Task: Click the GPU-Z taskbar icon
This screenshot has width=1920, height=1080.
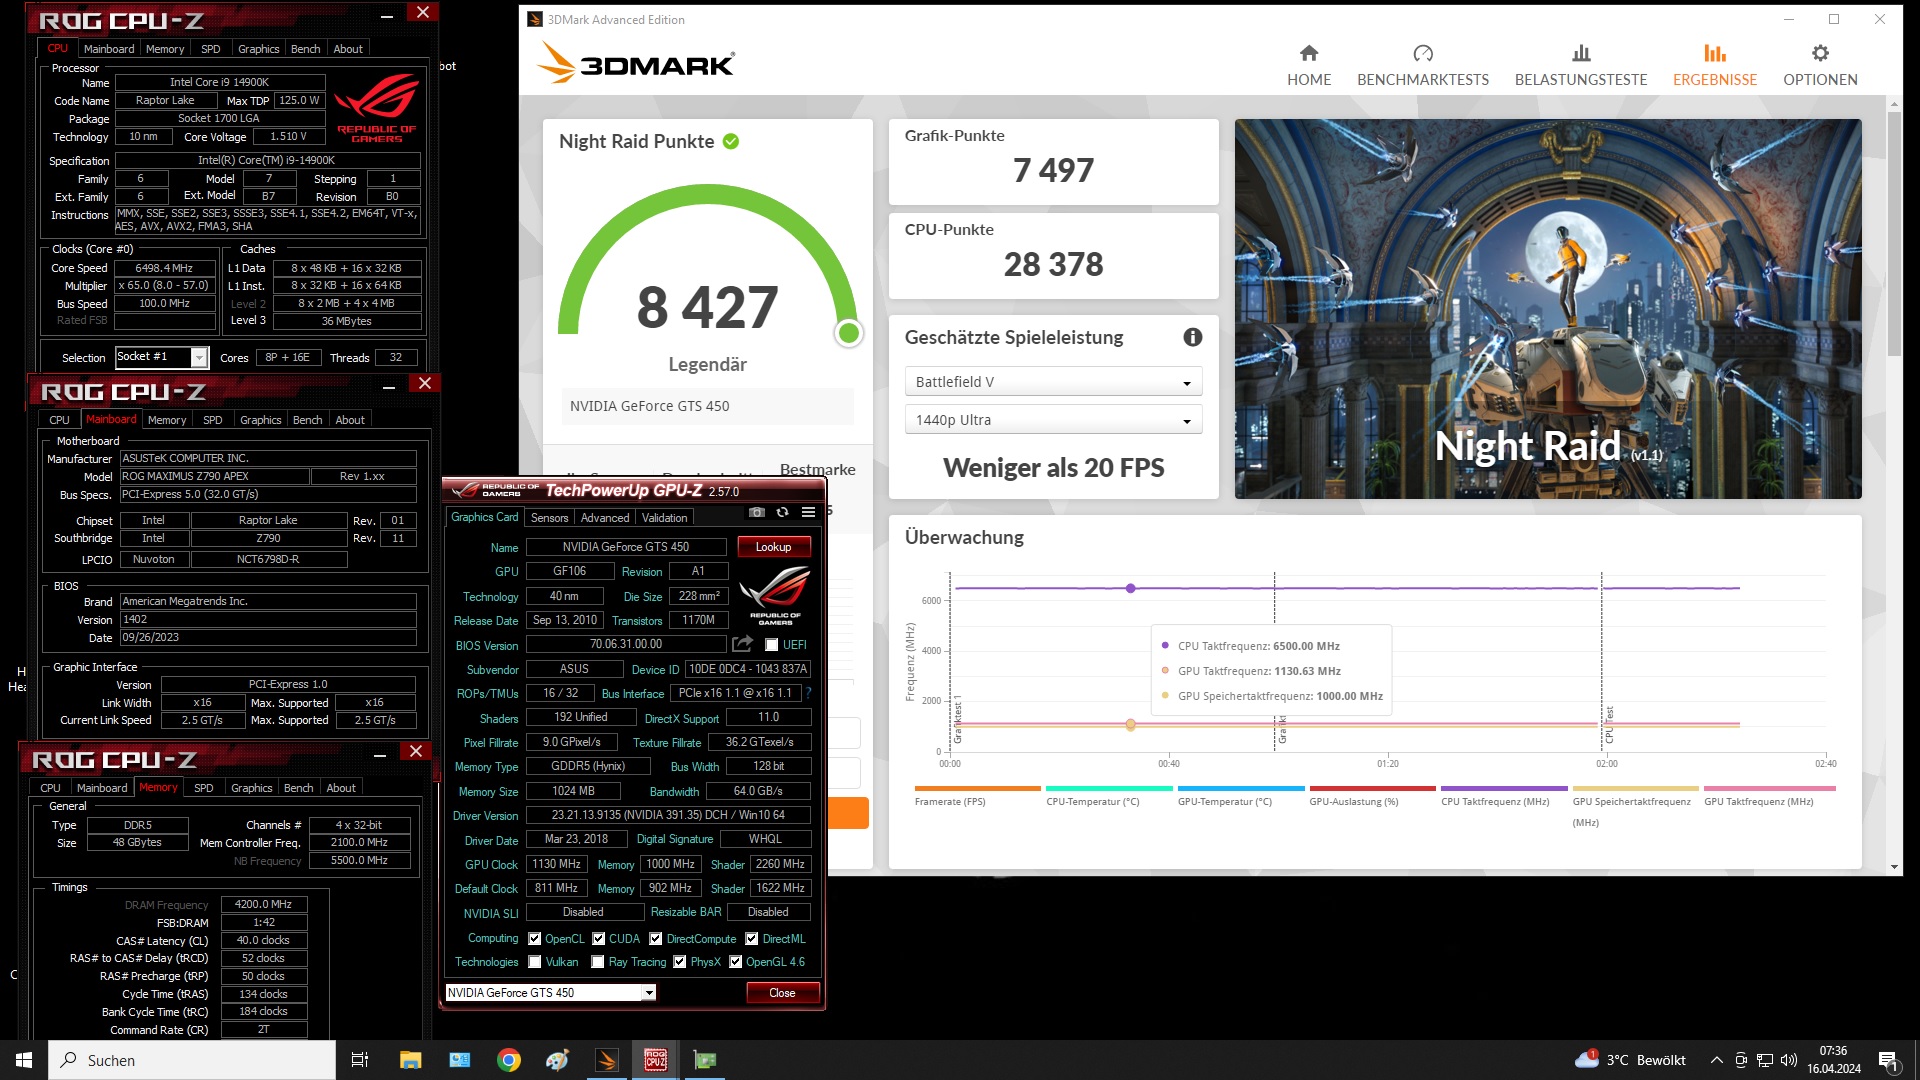Action: point(704,1060)
